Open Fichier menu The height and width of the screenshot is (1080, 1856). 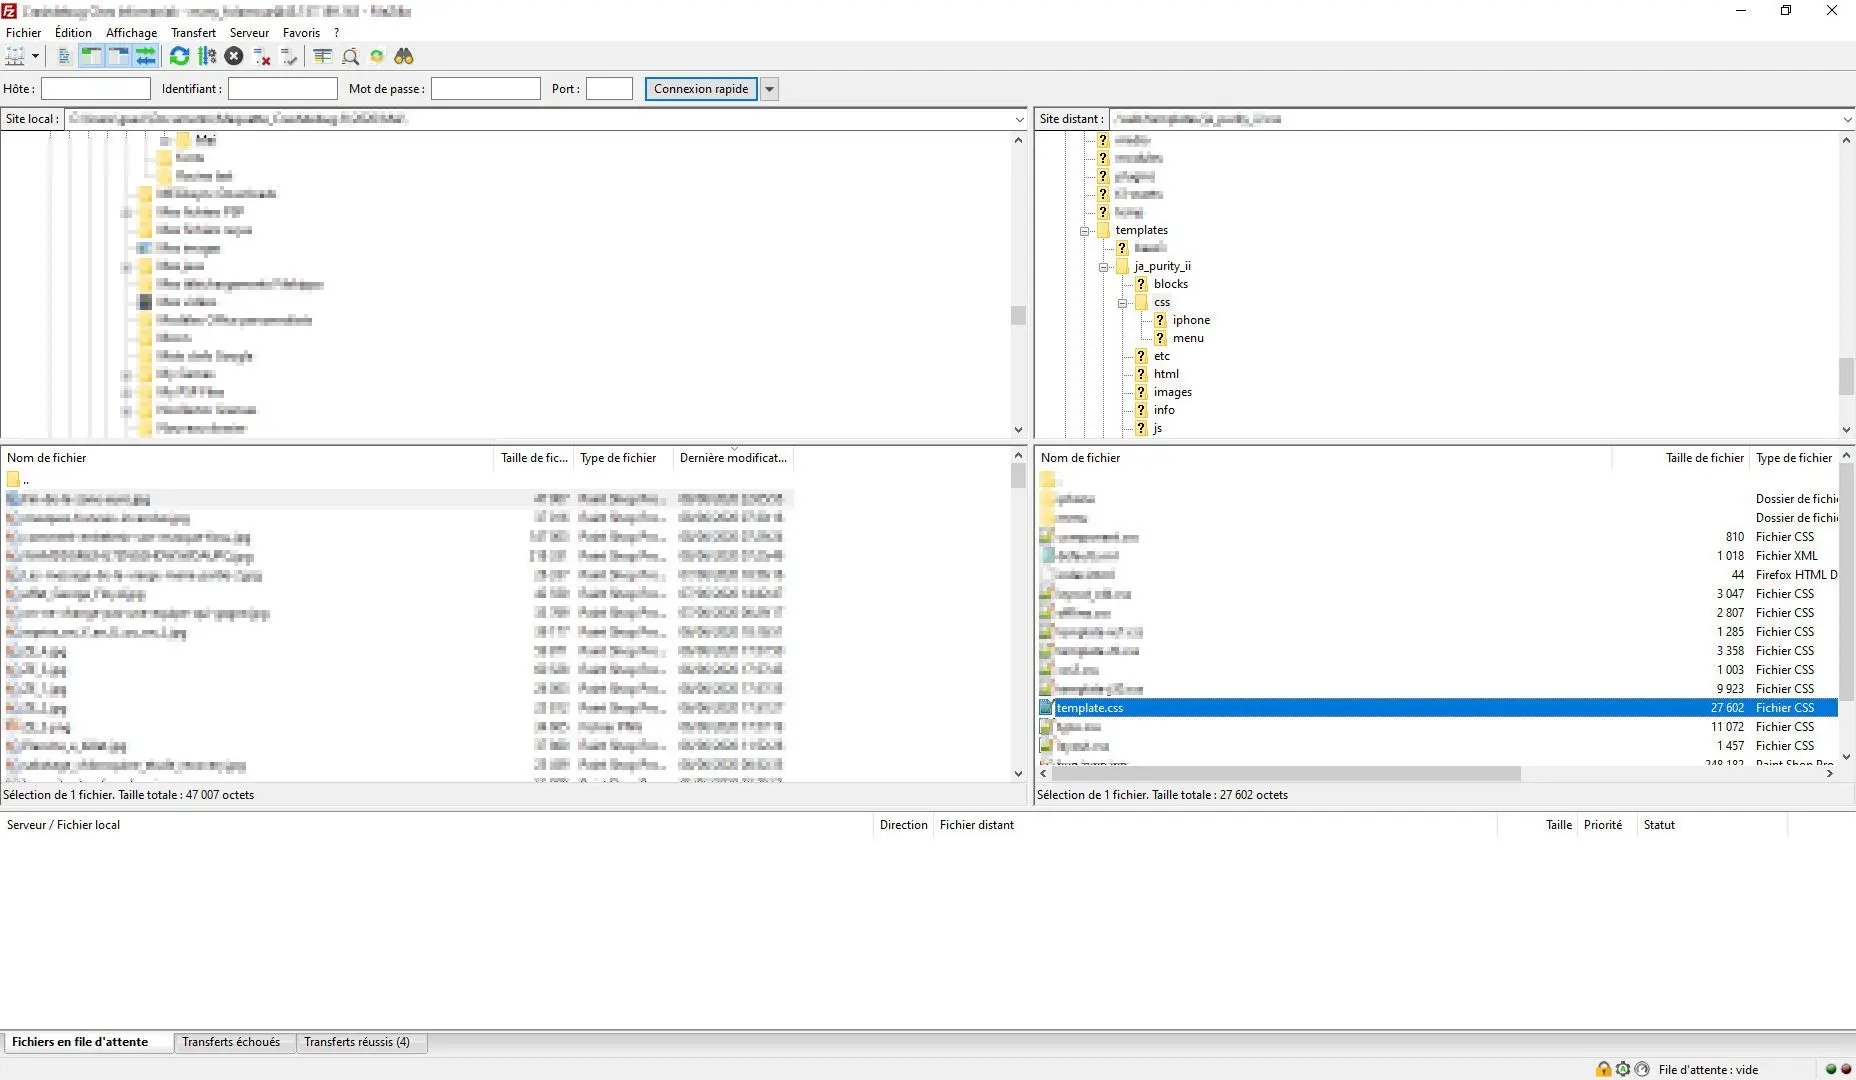pos(24,33)
